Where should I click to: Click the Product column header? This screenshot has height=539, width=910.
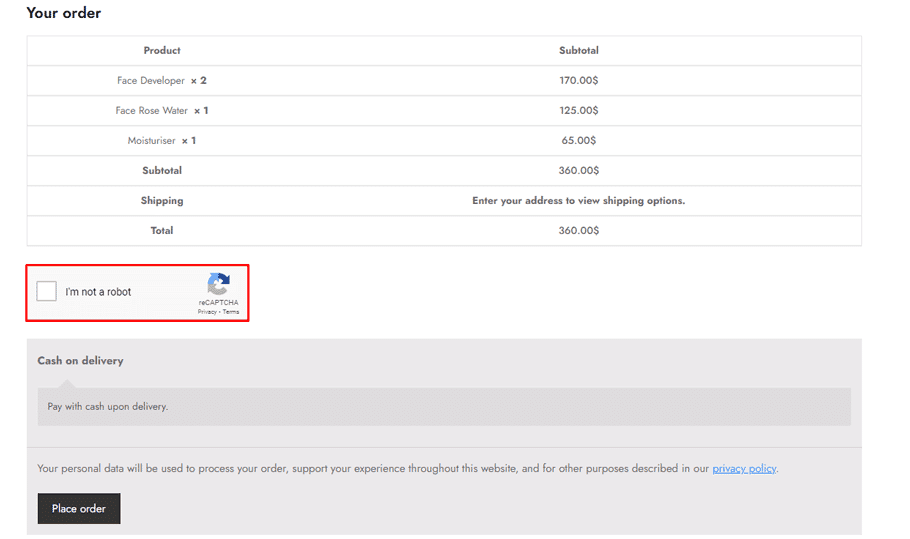pyautogui.click(x=162, y=50)
